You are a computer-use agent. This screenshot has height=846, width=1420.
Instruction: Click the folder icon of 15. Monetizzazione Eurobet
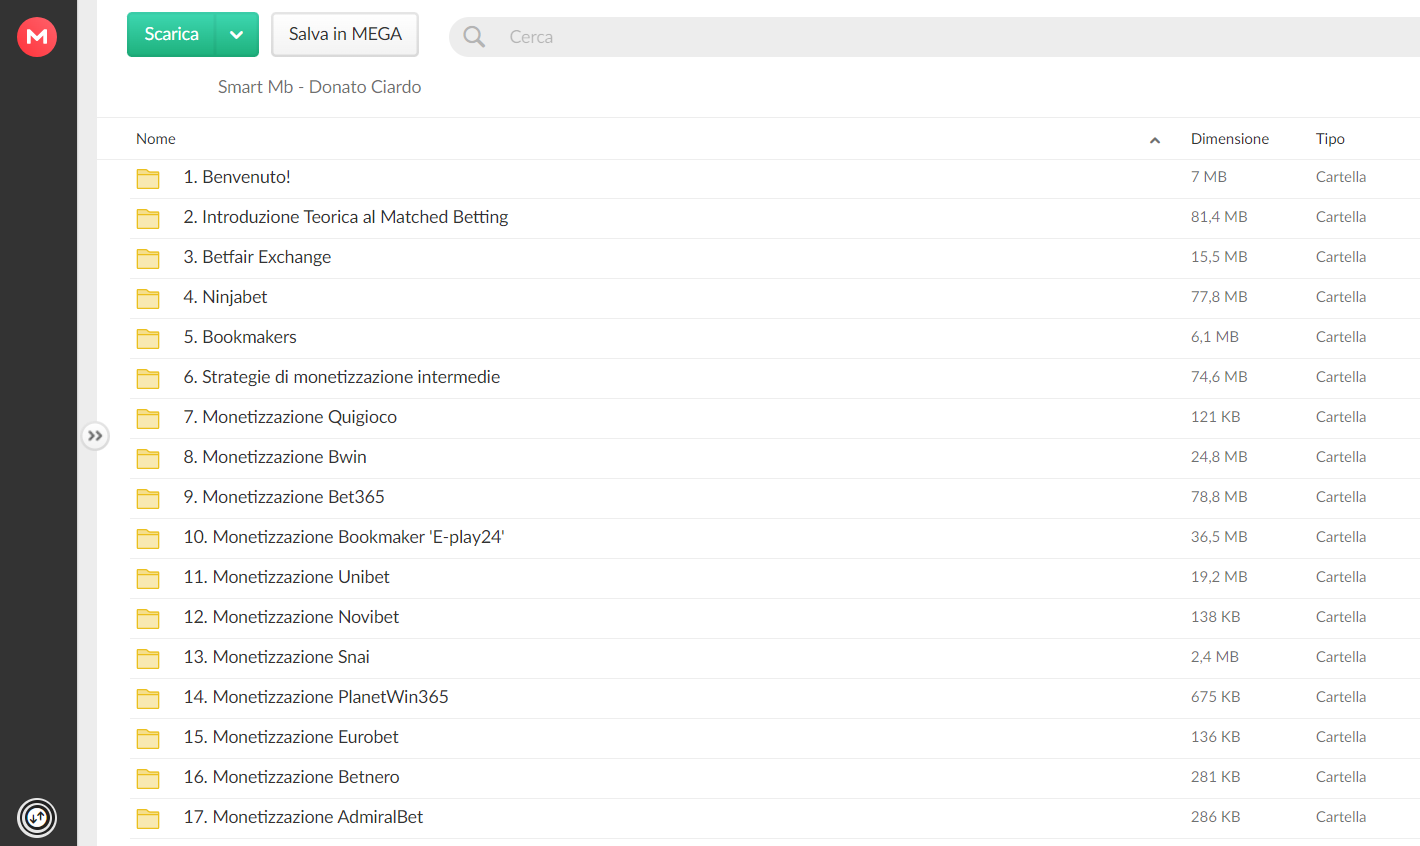(x=148, y=738)
